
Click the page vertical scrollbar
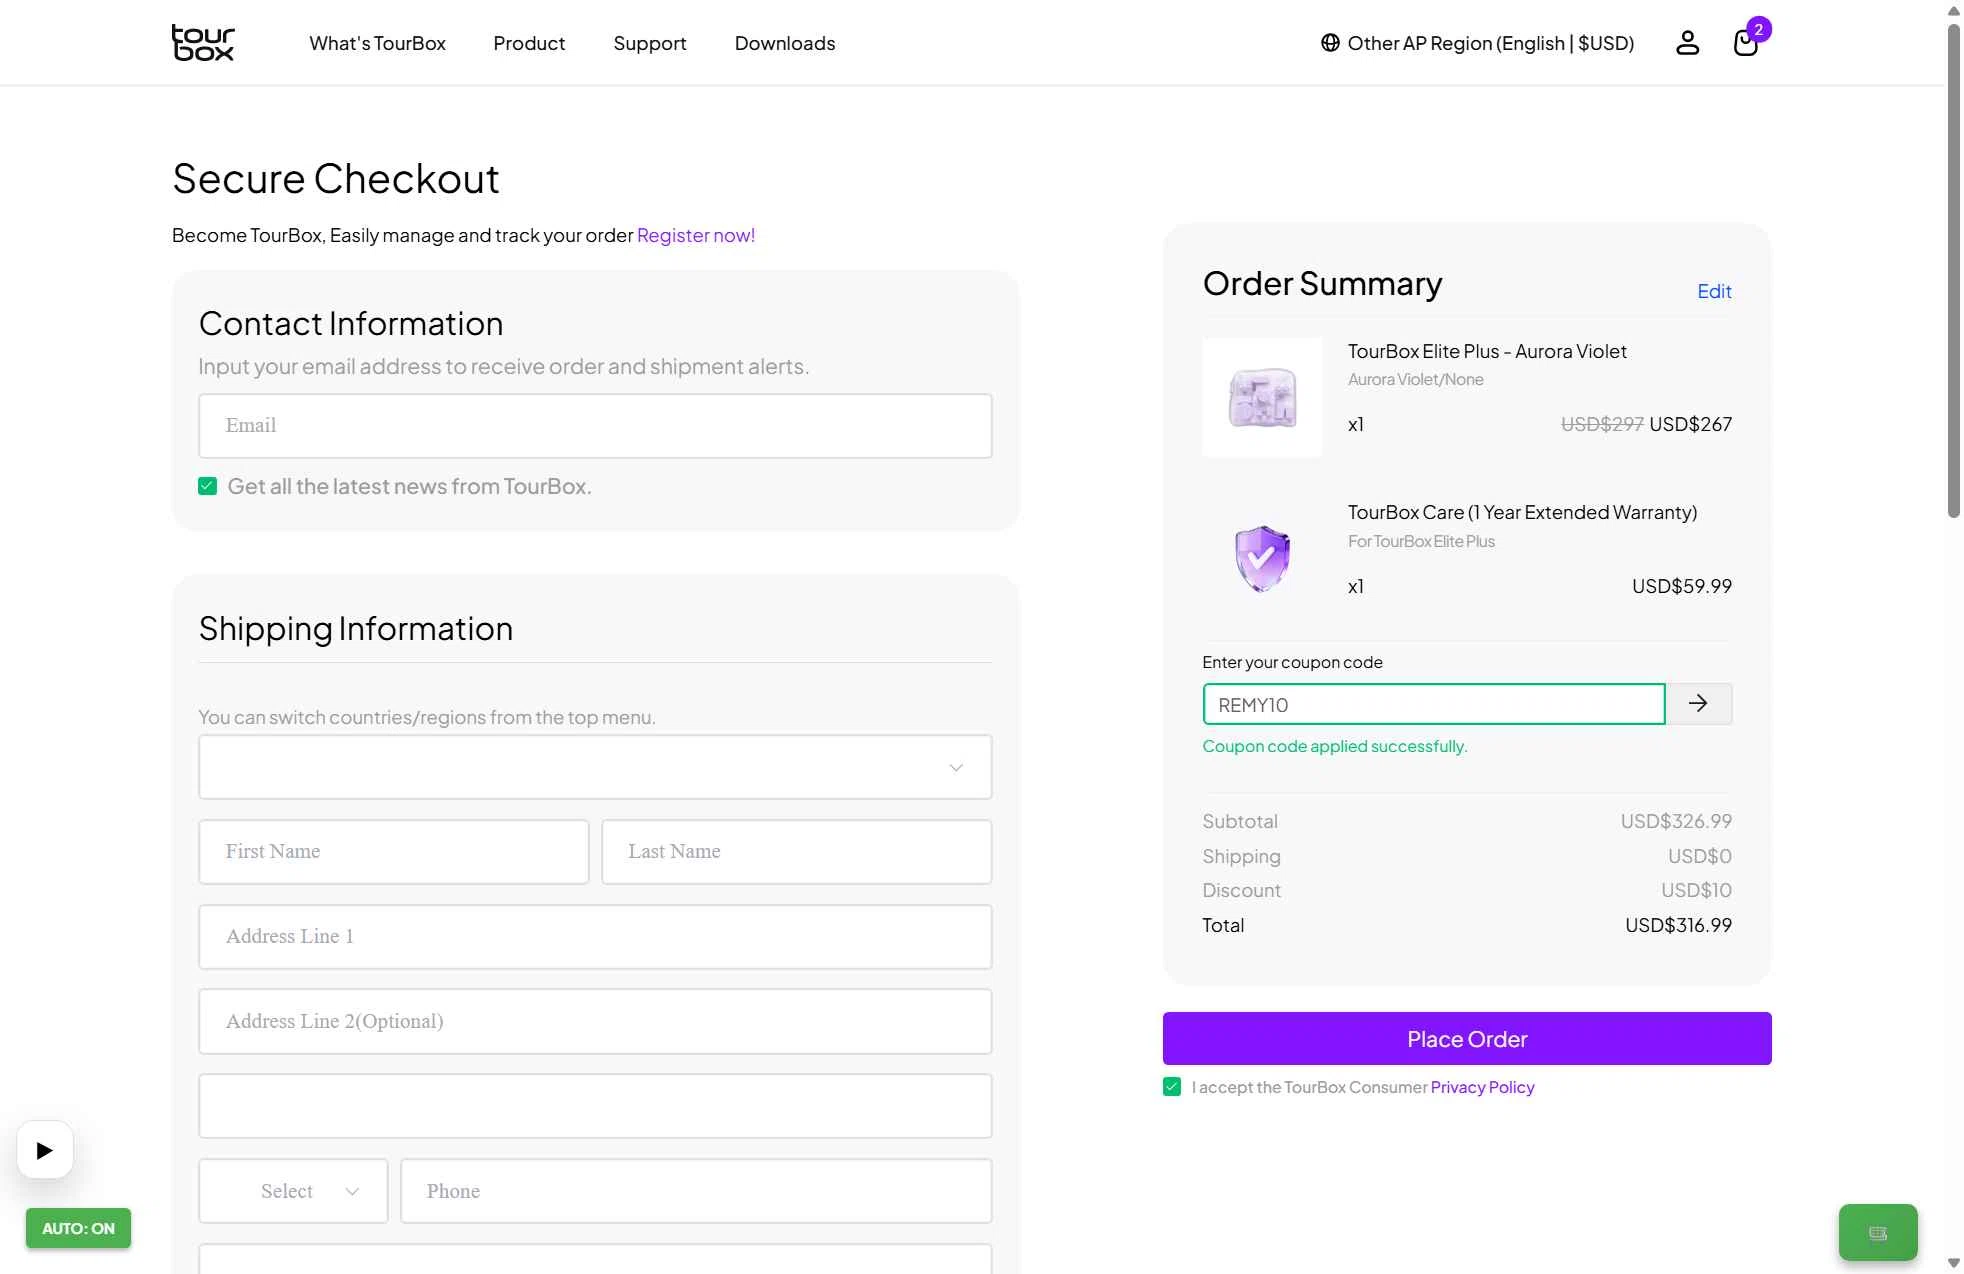[x=1954, y=270]
